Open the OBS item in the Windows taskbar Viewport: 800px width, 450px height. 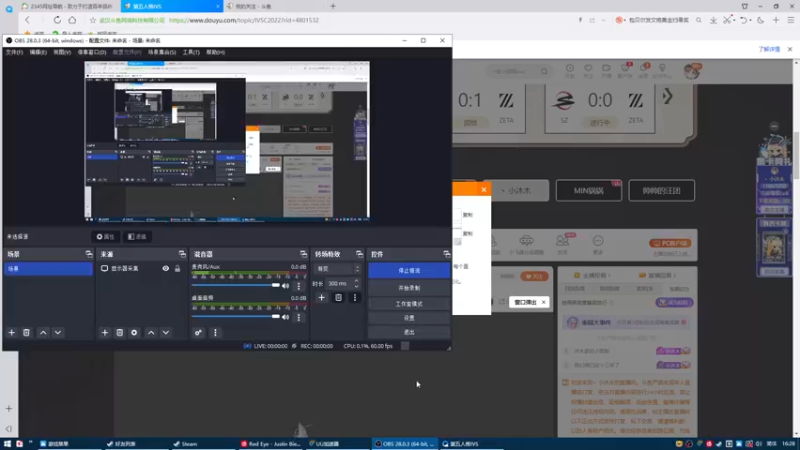pos(405,444)
